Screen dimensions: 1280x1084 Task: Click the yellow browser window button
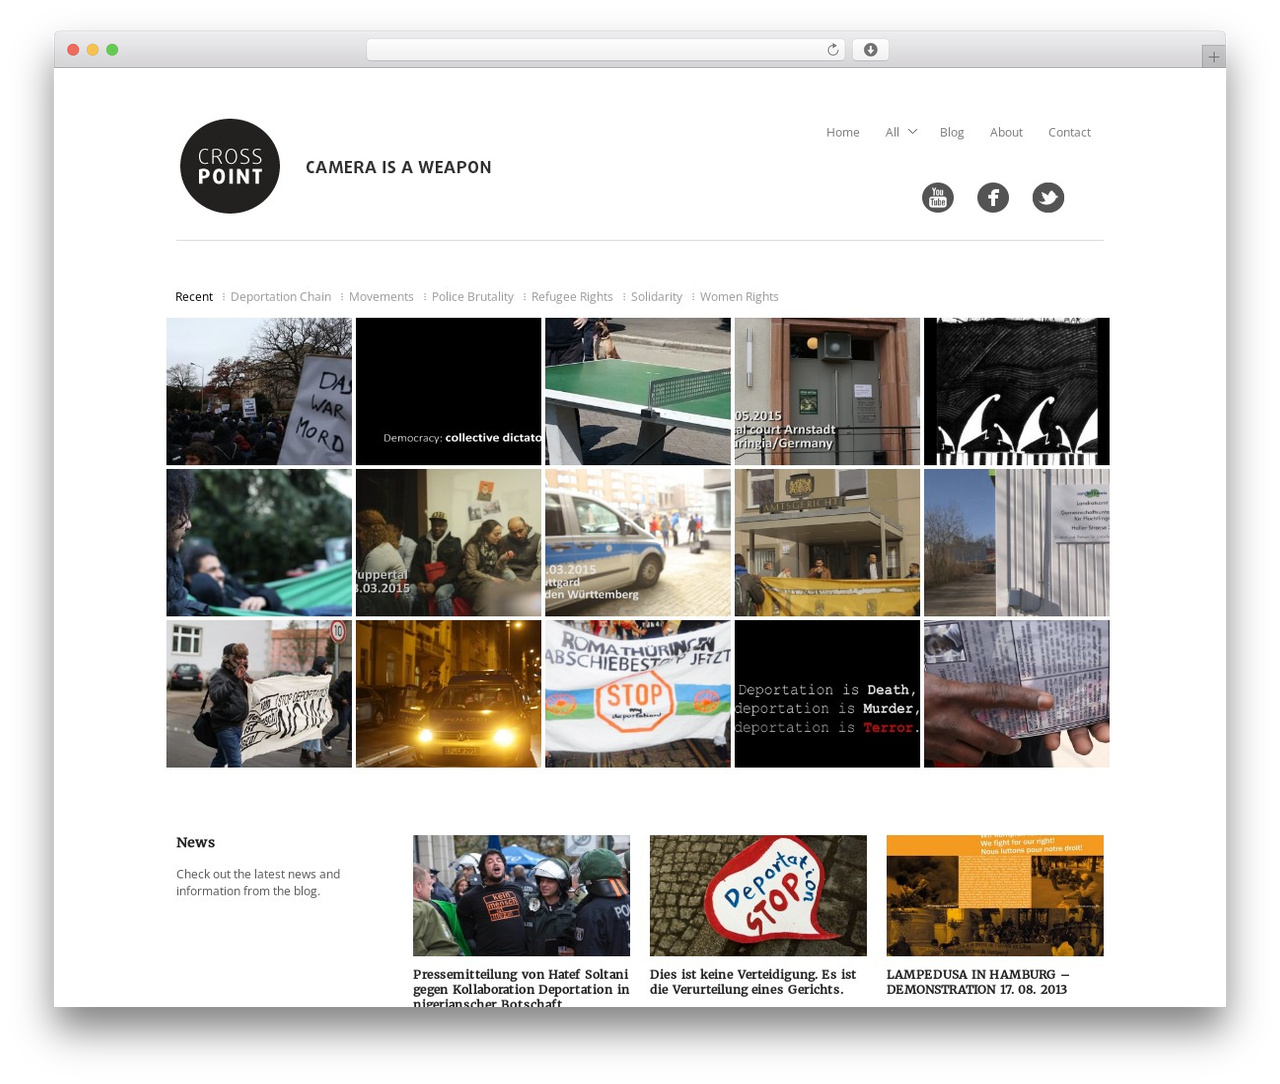point(92,50)
